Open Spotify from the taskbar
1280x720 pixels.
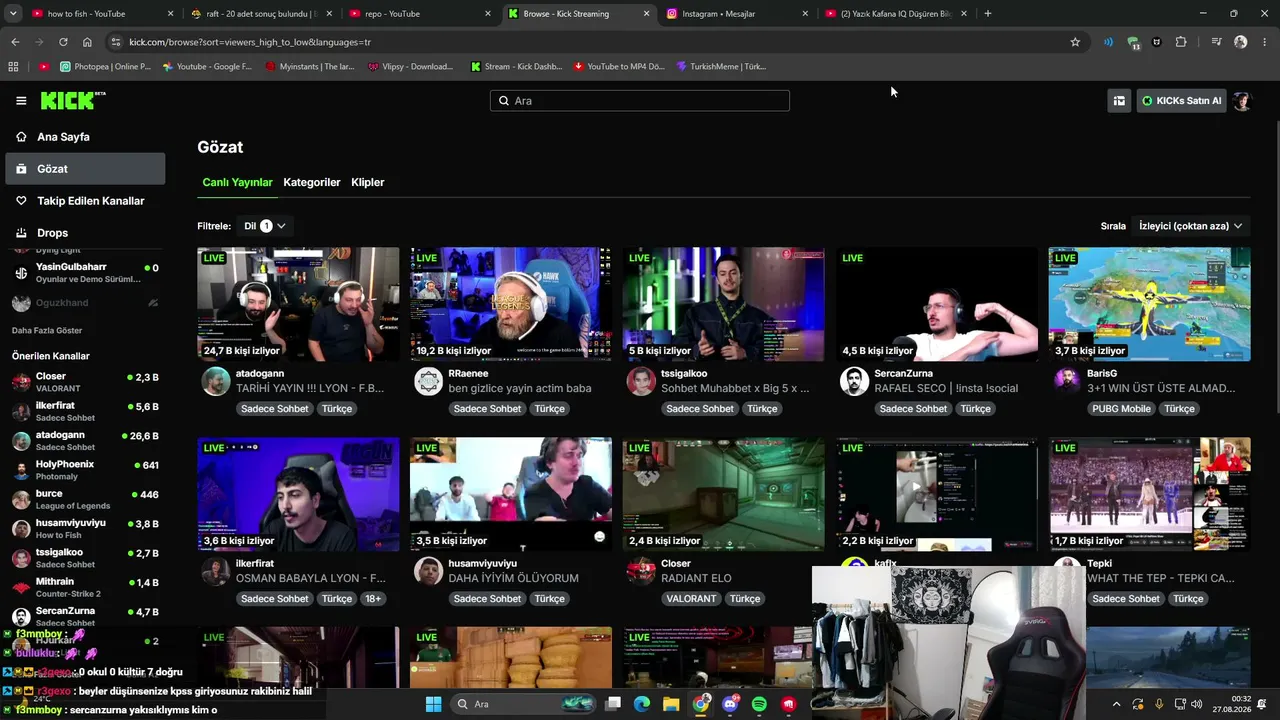click(x=759, y=704)
